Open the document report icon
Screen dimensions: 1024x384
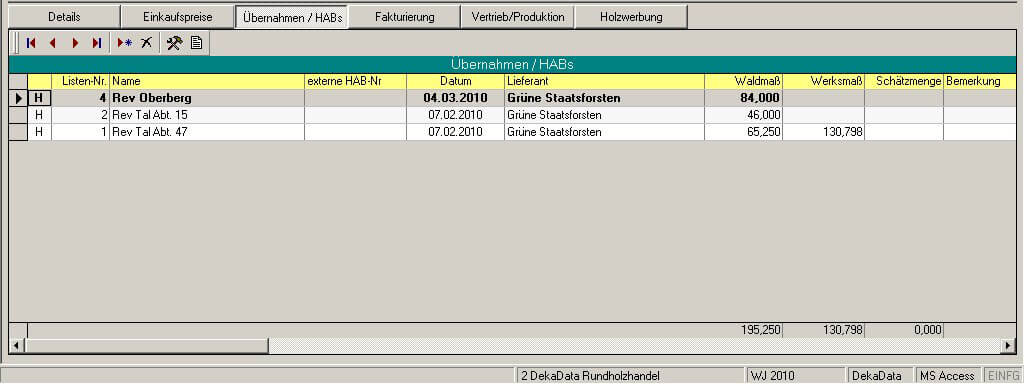click(x=197, y=43)
